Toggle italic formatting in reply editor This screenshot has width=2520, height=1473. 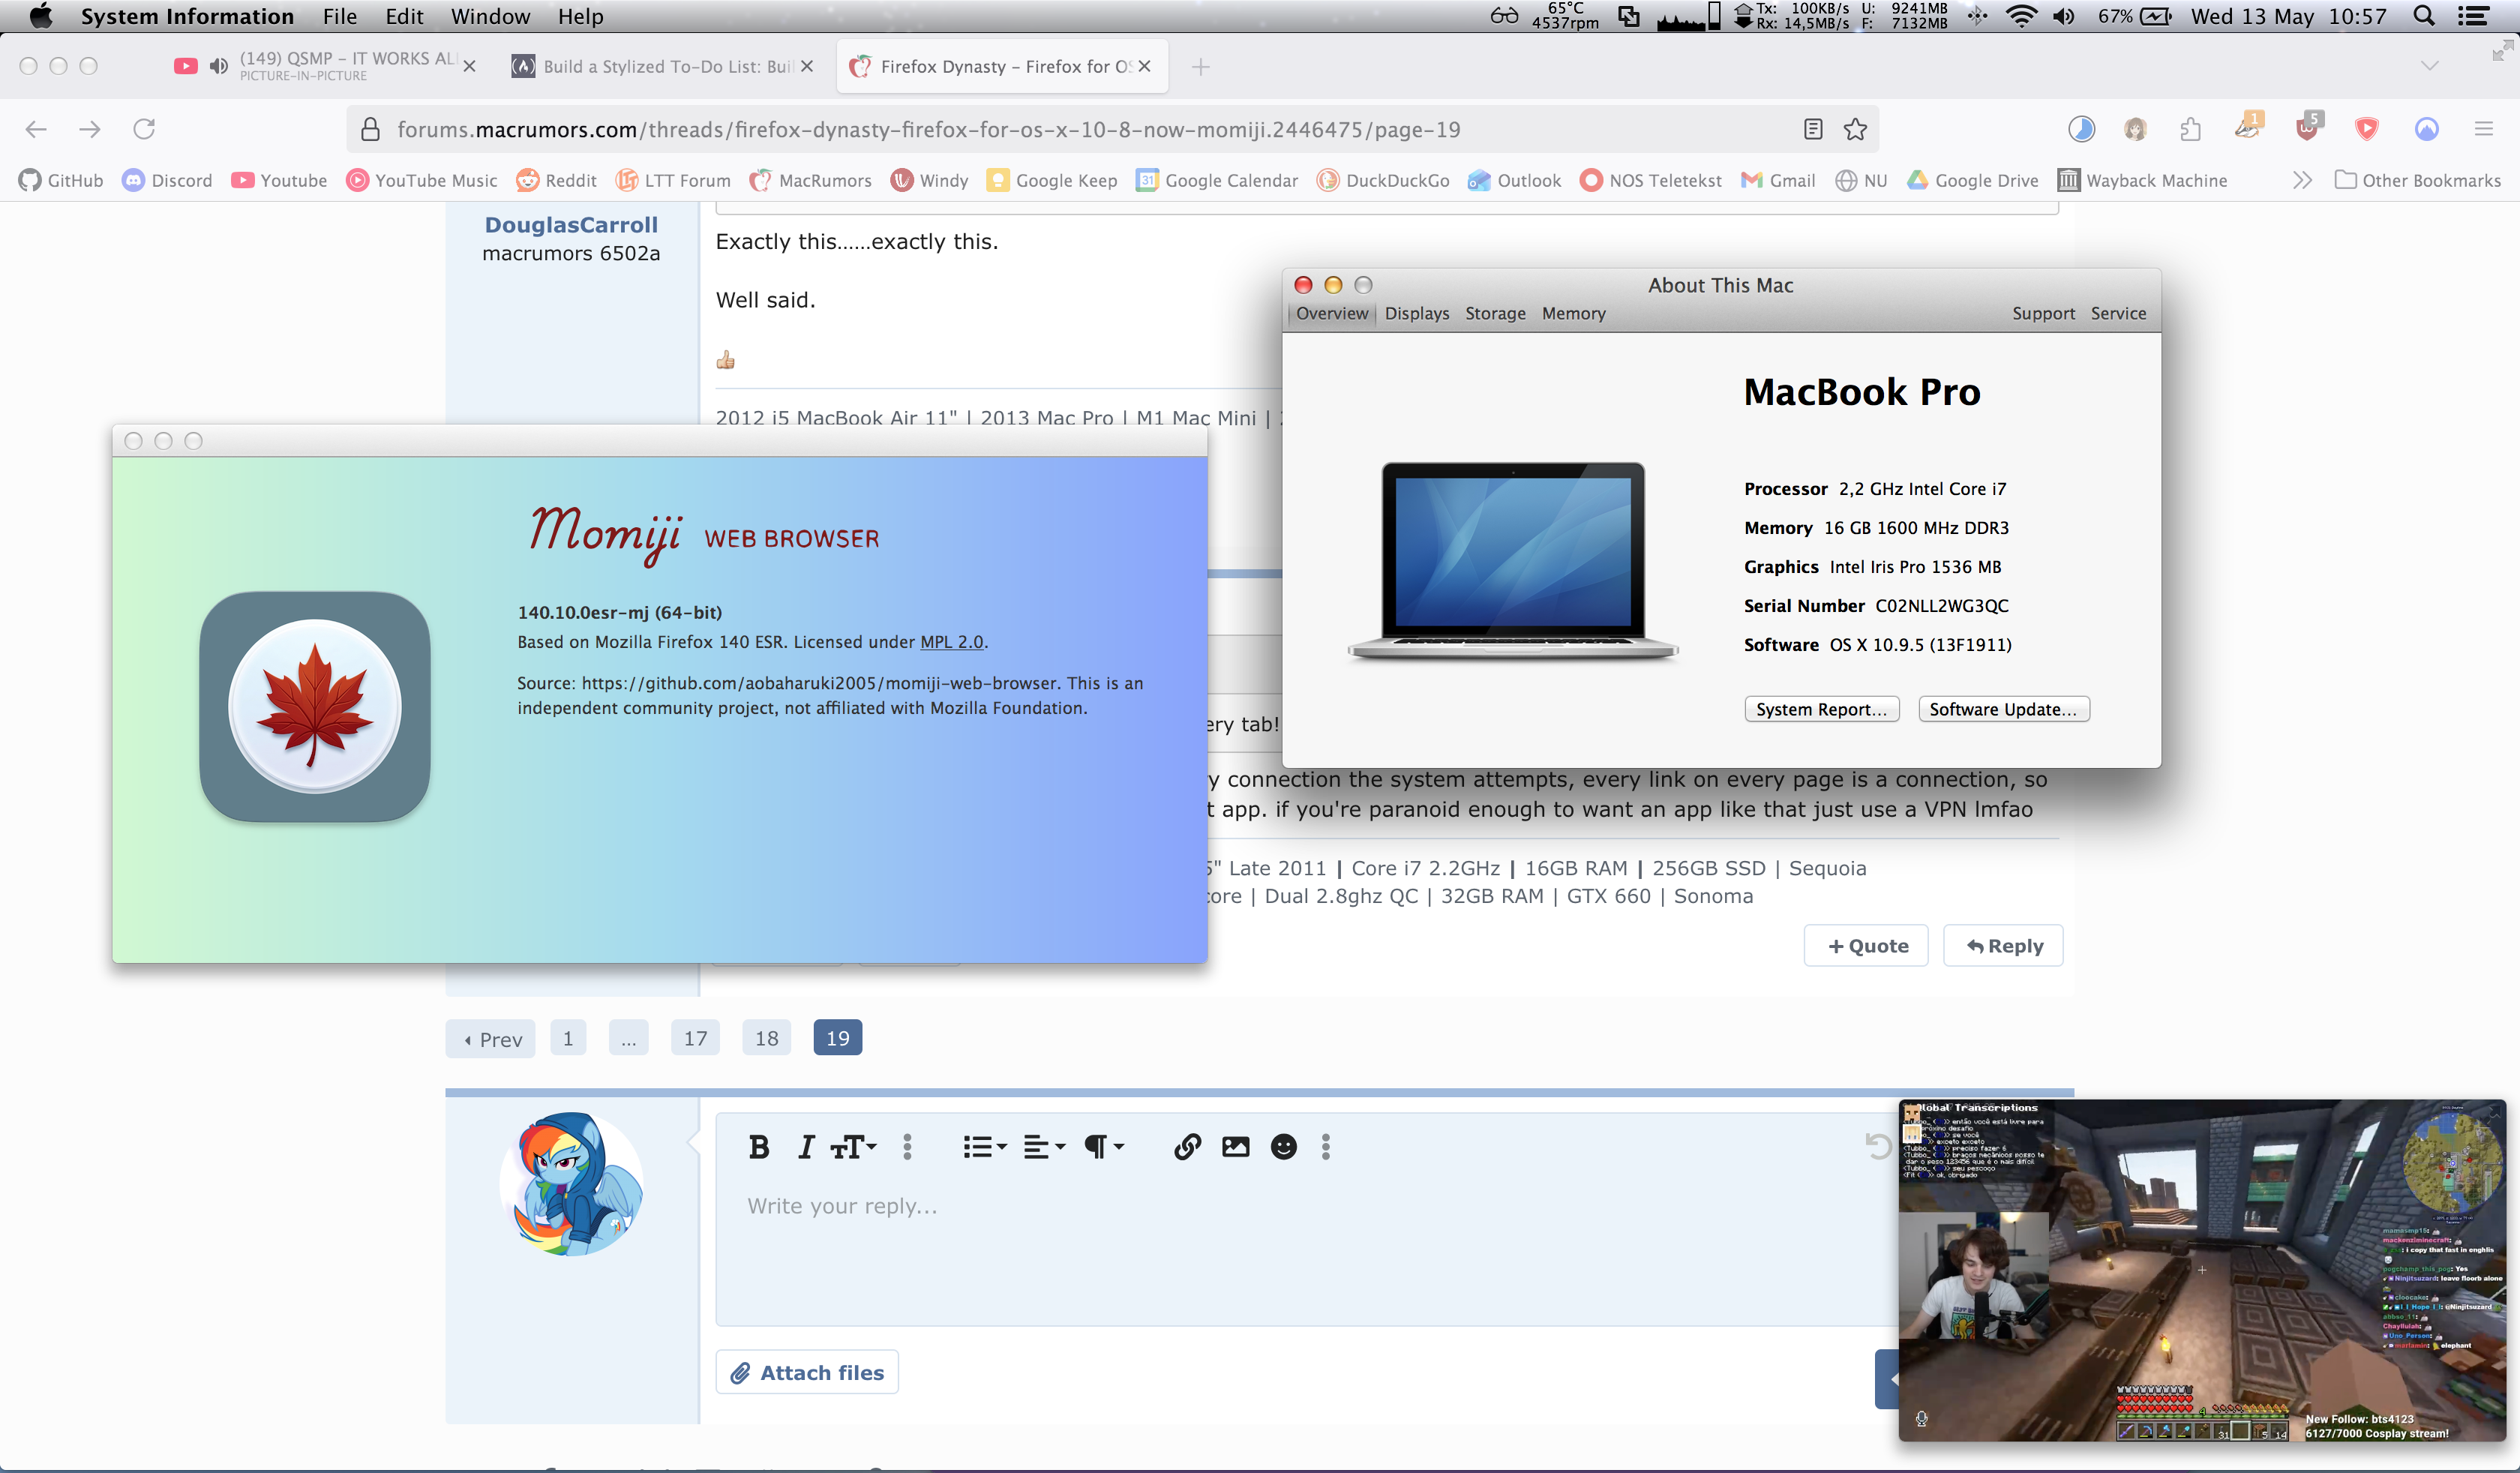[806, 1147]
